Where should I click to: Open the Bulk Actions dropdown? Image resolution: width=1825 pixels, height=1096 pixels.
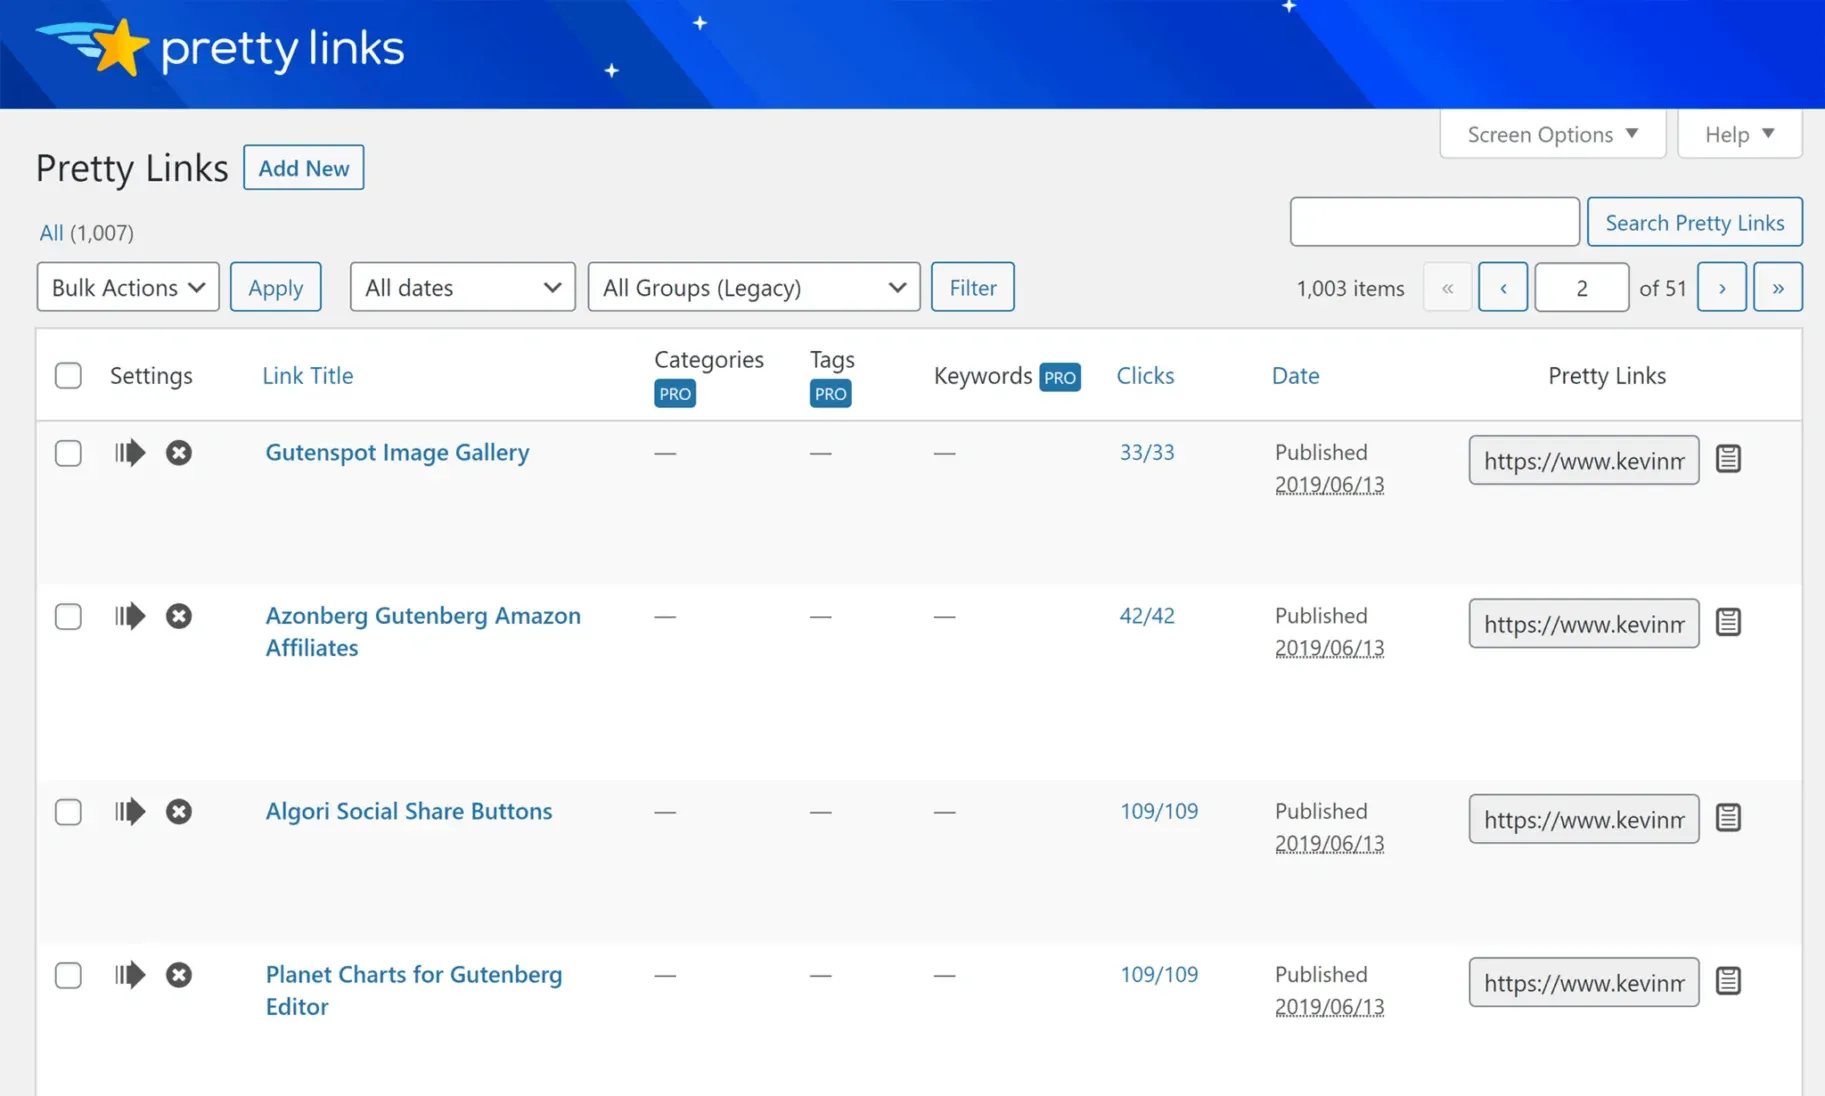point(128,287)
